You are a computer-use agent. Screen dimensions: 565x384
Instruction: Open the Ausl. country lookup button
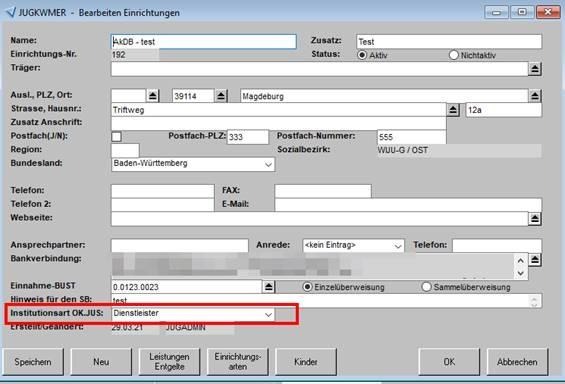coord(153,96)
